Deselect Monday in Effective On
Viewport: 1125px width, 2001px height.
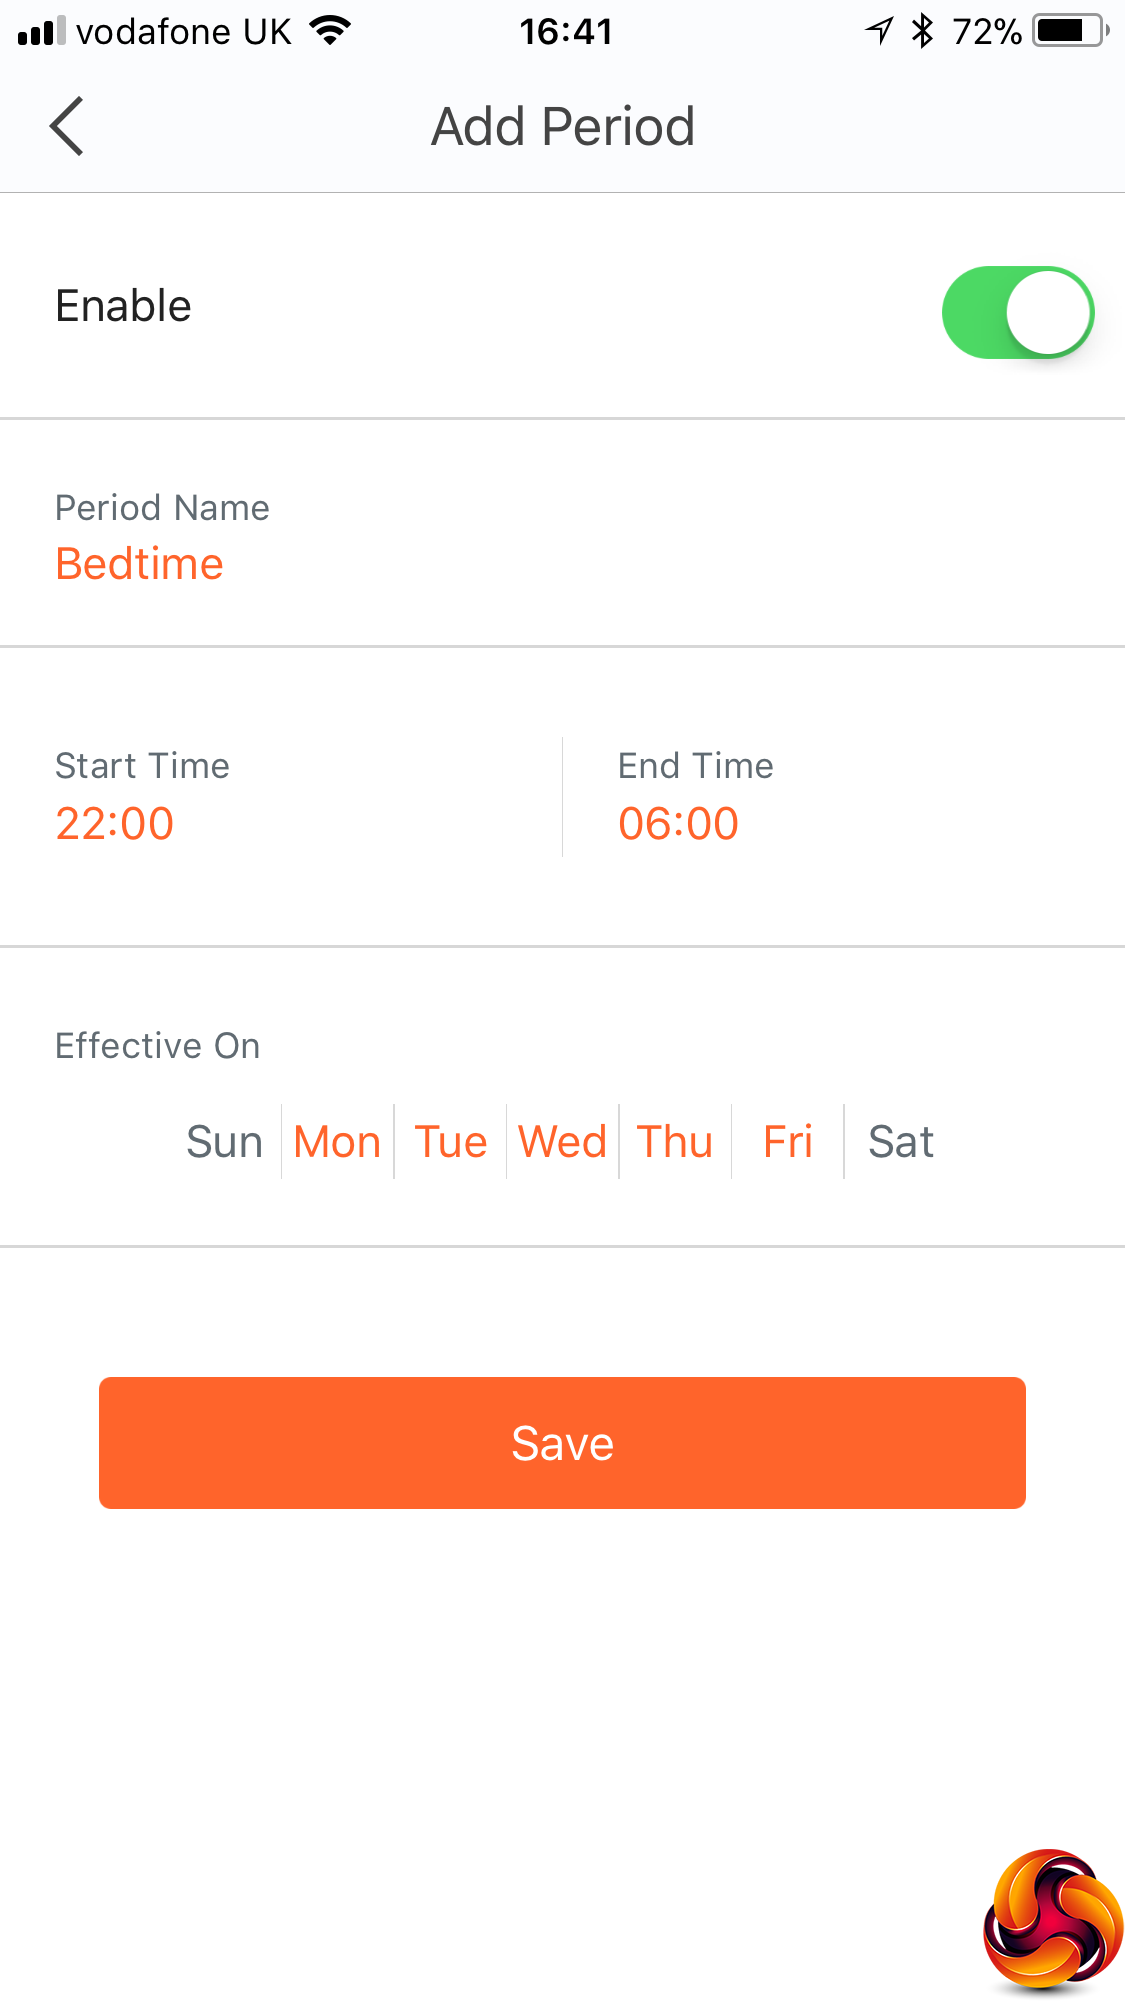(337, 1142)
